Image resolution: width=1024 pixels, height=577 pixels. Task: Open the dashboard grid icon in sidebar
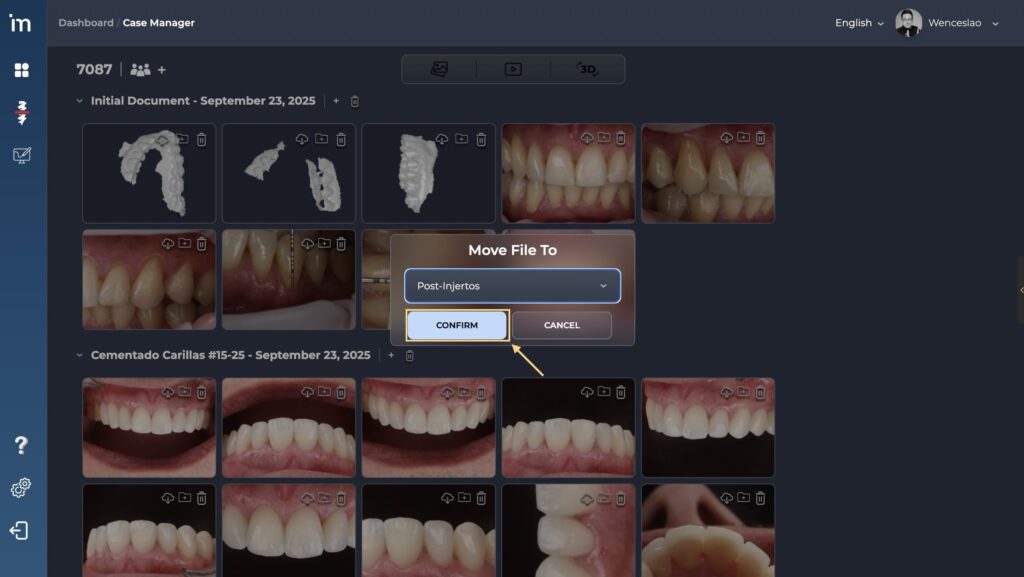(x=21, y=70)
